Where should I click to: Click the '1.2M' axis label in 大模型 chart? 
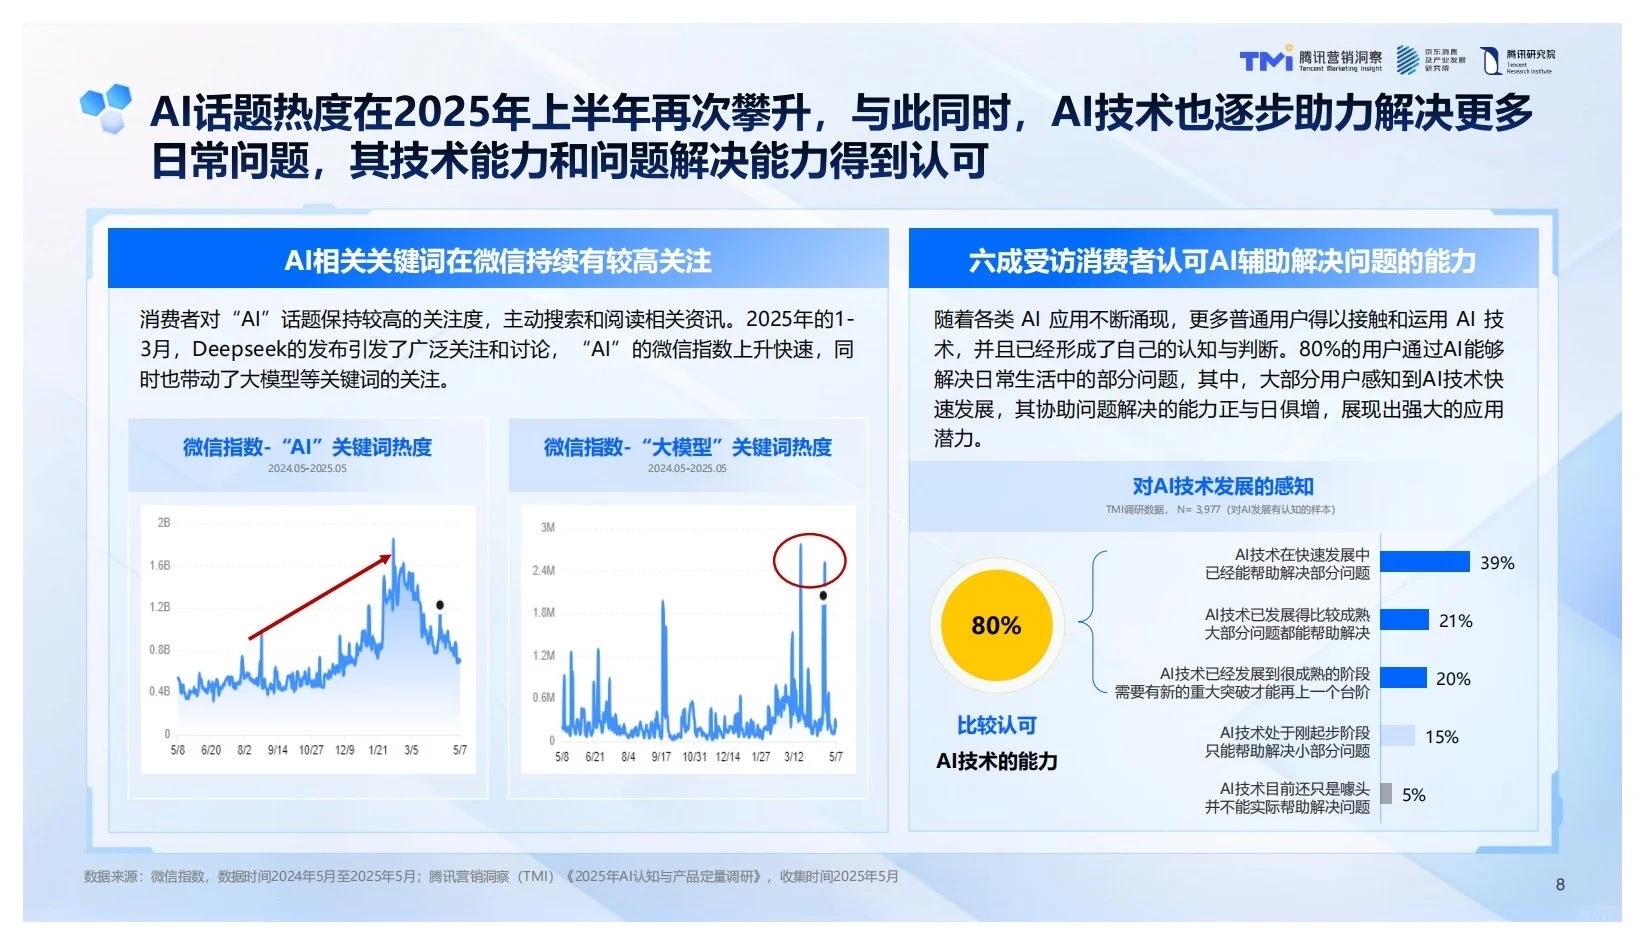pyautogui.click(x=543, y=655)
